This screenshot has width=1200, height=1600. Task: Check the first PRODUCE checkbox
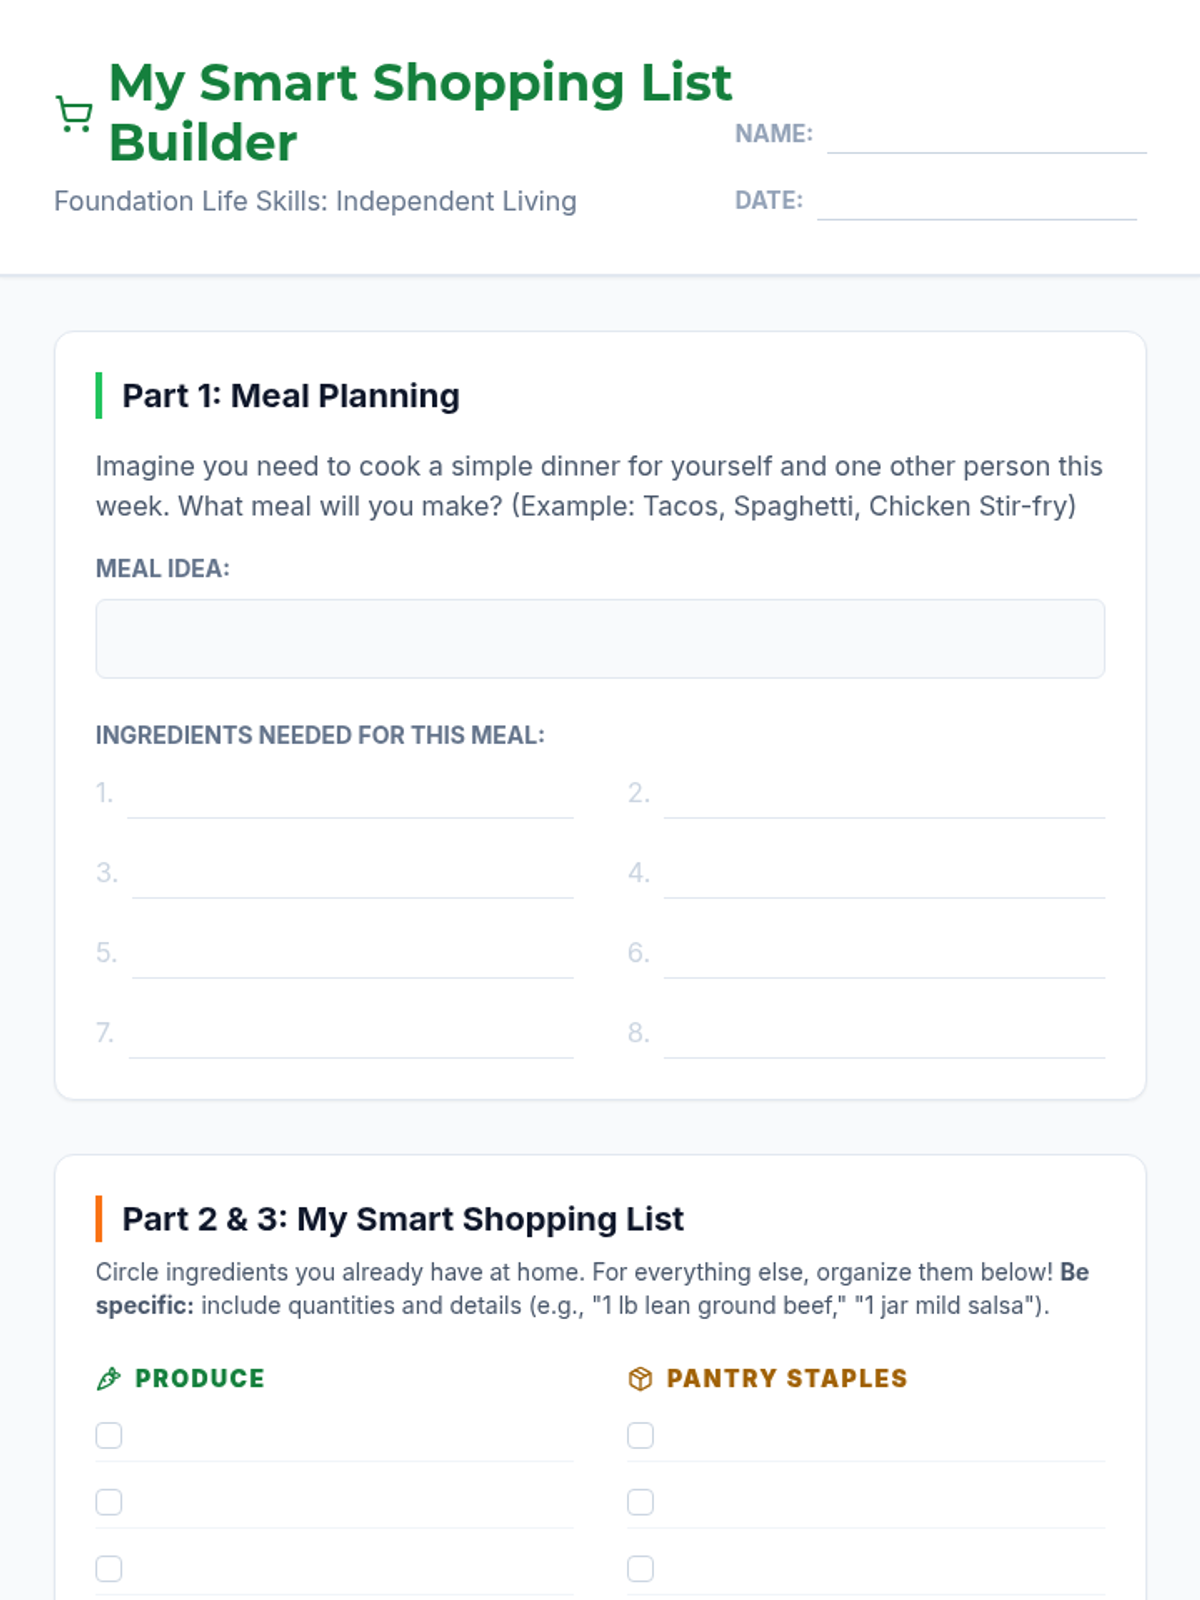(x=109, y=1435)
